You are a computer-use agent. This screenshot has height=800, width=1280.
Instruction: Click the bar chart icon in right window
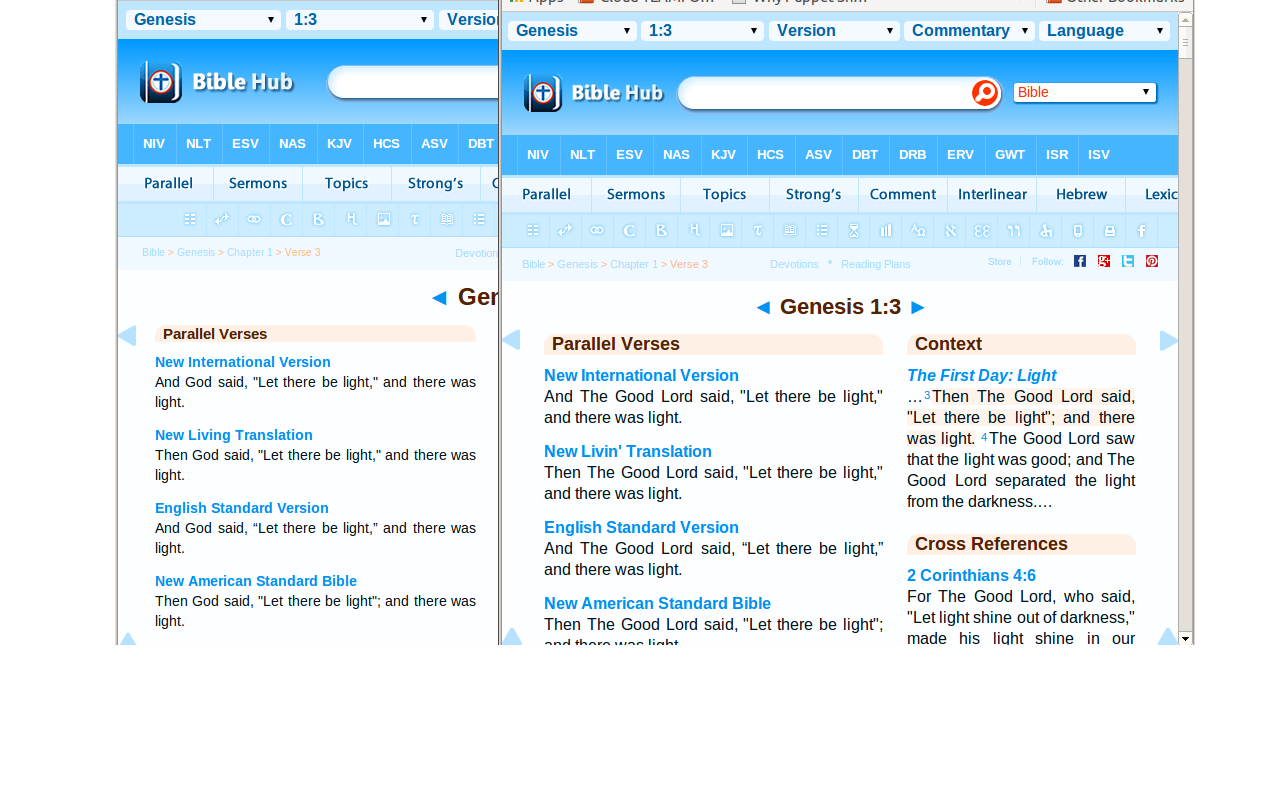pos(885,231)
